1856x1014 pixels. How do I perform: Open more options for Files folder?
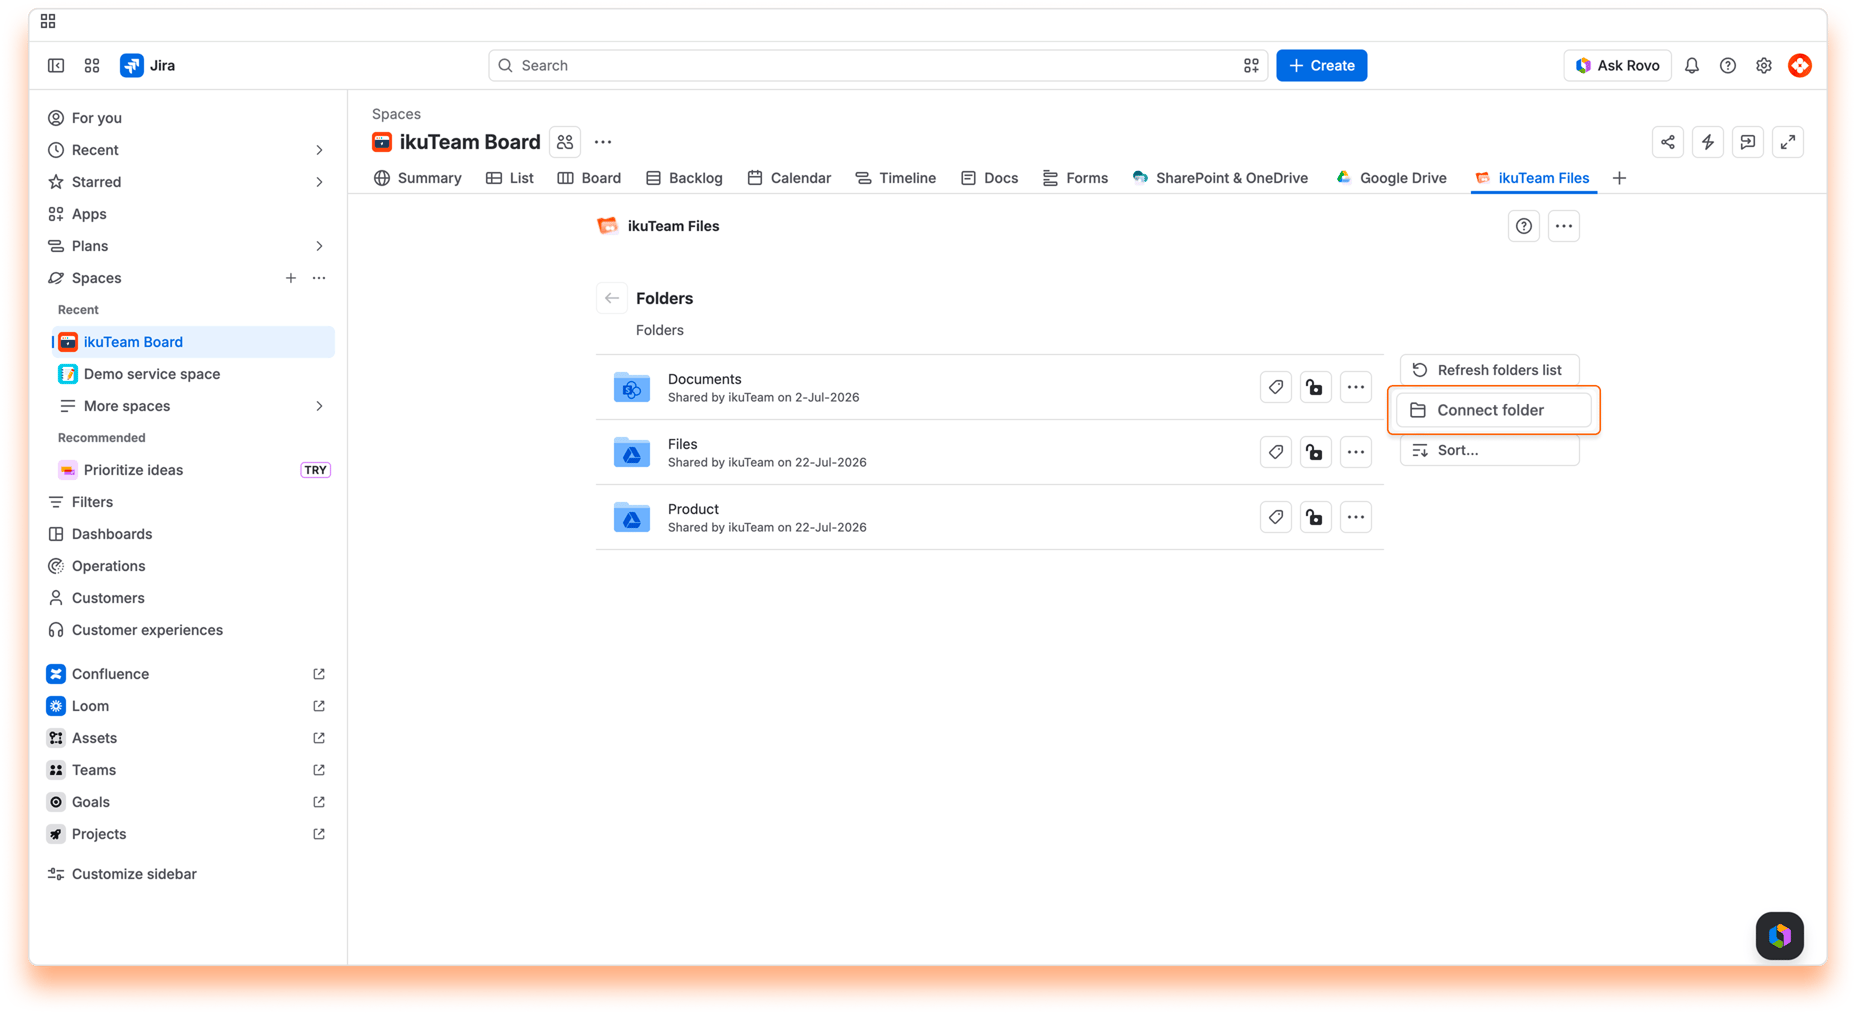pyautogui.click(x=1356, y=452)
